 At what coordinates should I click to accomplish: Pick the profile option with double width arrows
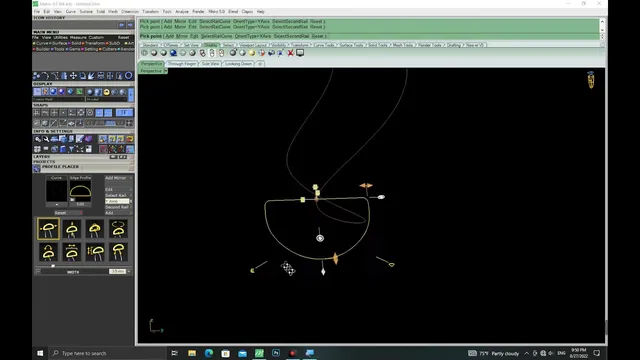(72, 252)
